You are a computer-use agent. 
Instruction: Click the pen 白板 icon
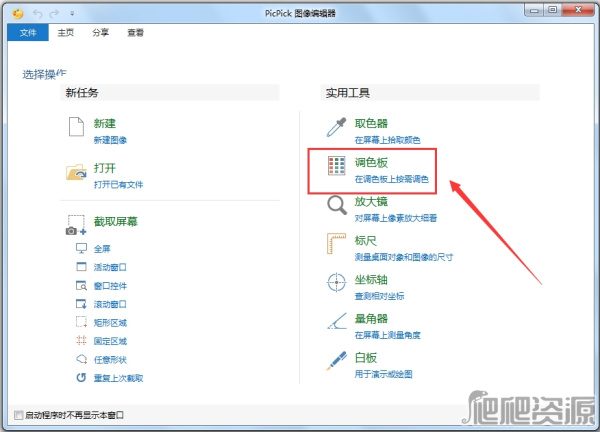(x=336, y=360)
